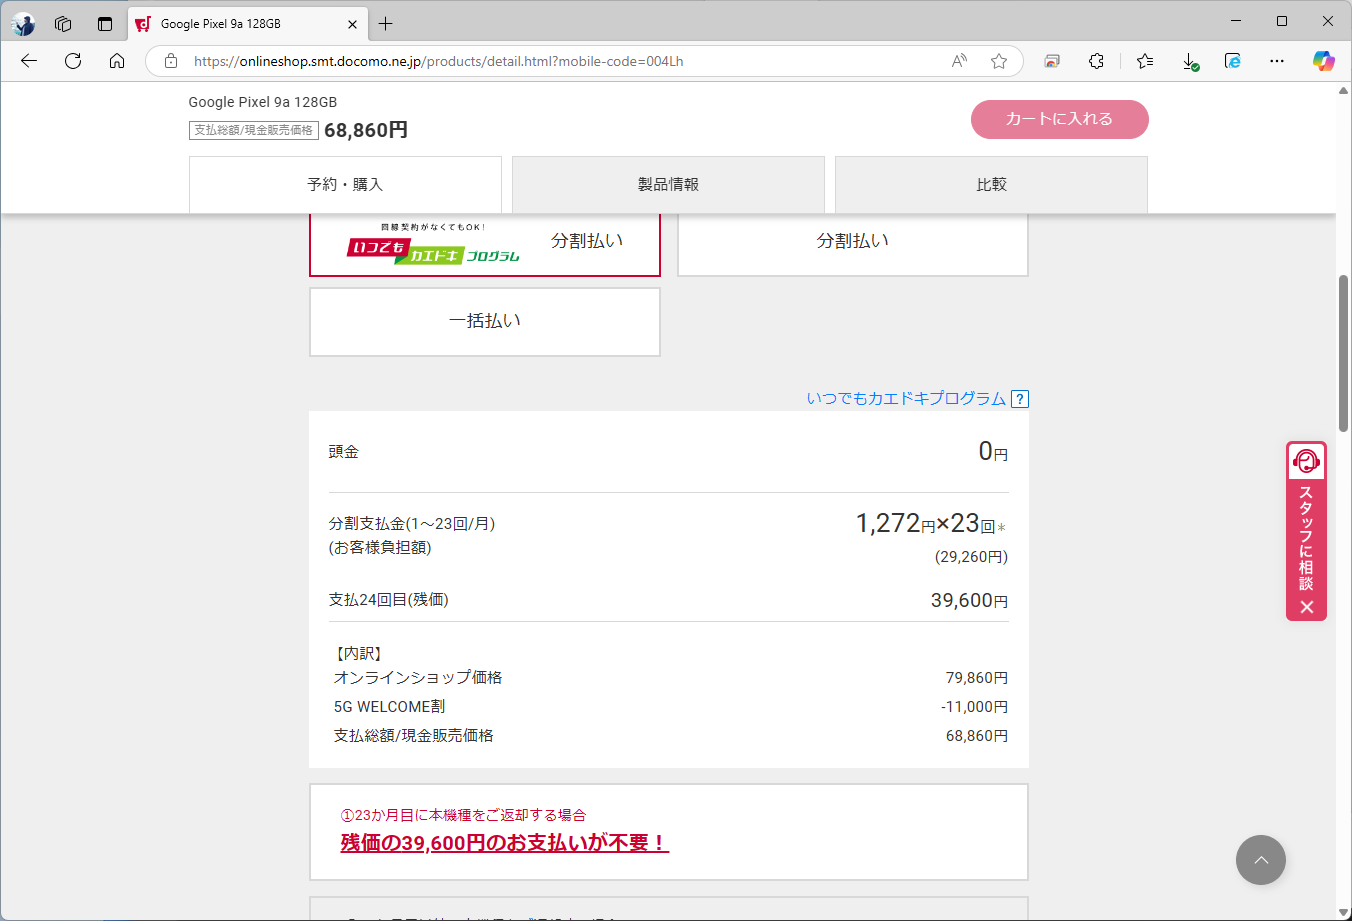Open the スタッフに相談 chat headset icon
The width and height of the screenshot is (1352, 921).
tap(1306, 461)
